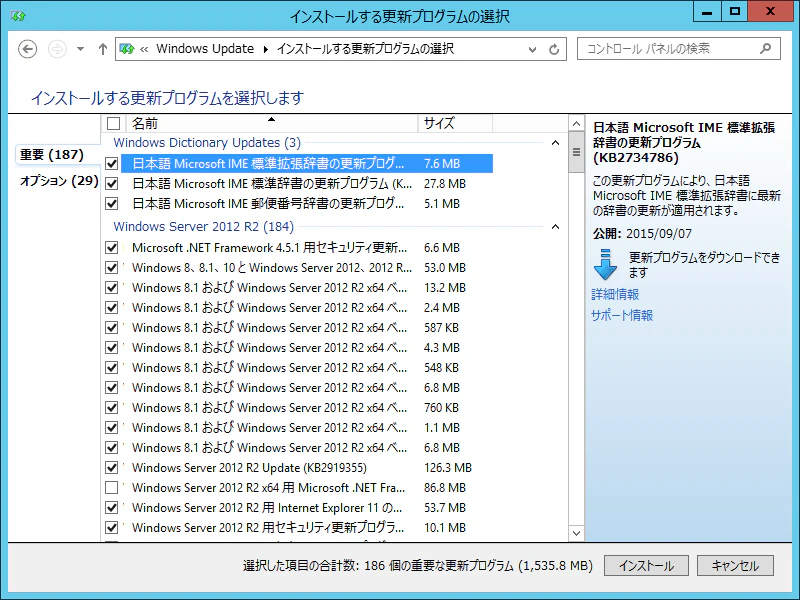
Task: Click the Windows Dictionary Updates (3) group header
Action: (x=207, y=143)
